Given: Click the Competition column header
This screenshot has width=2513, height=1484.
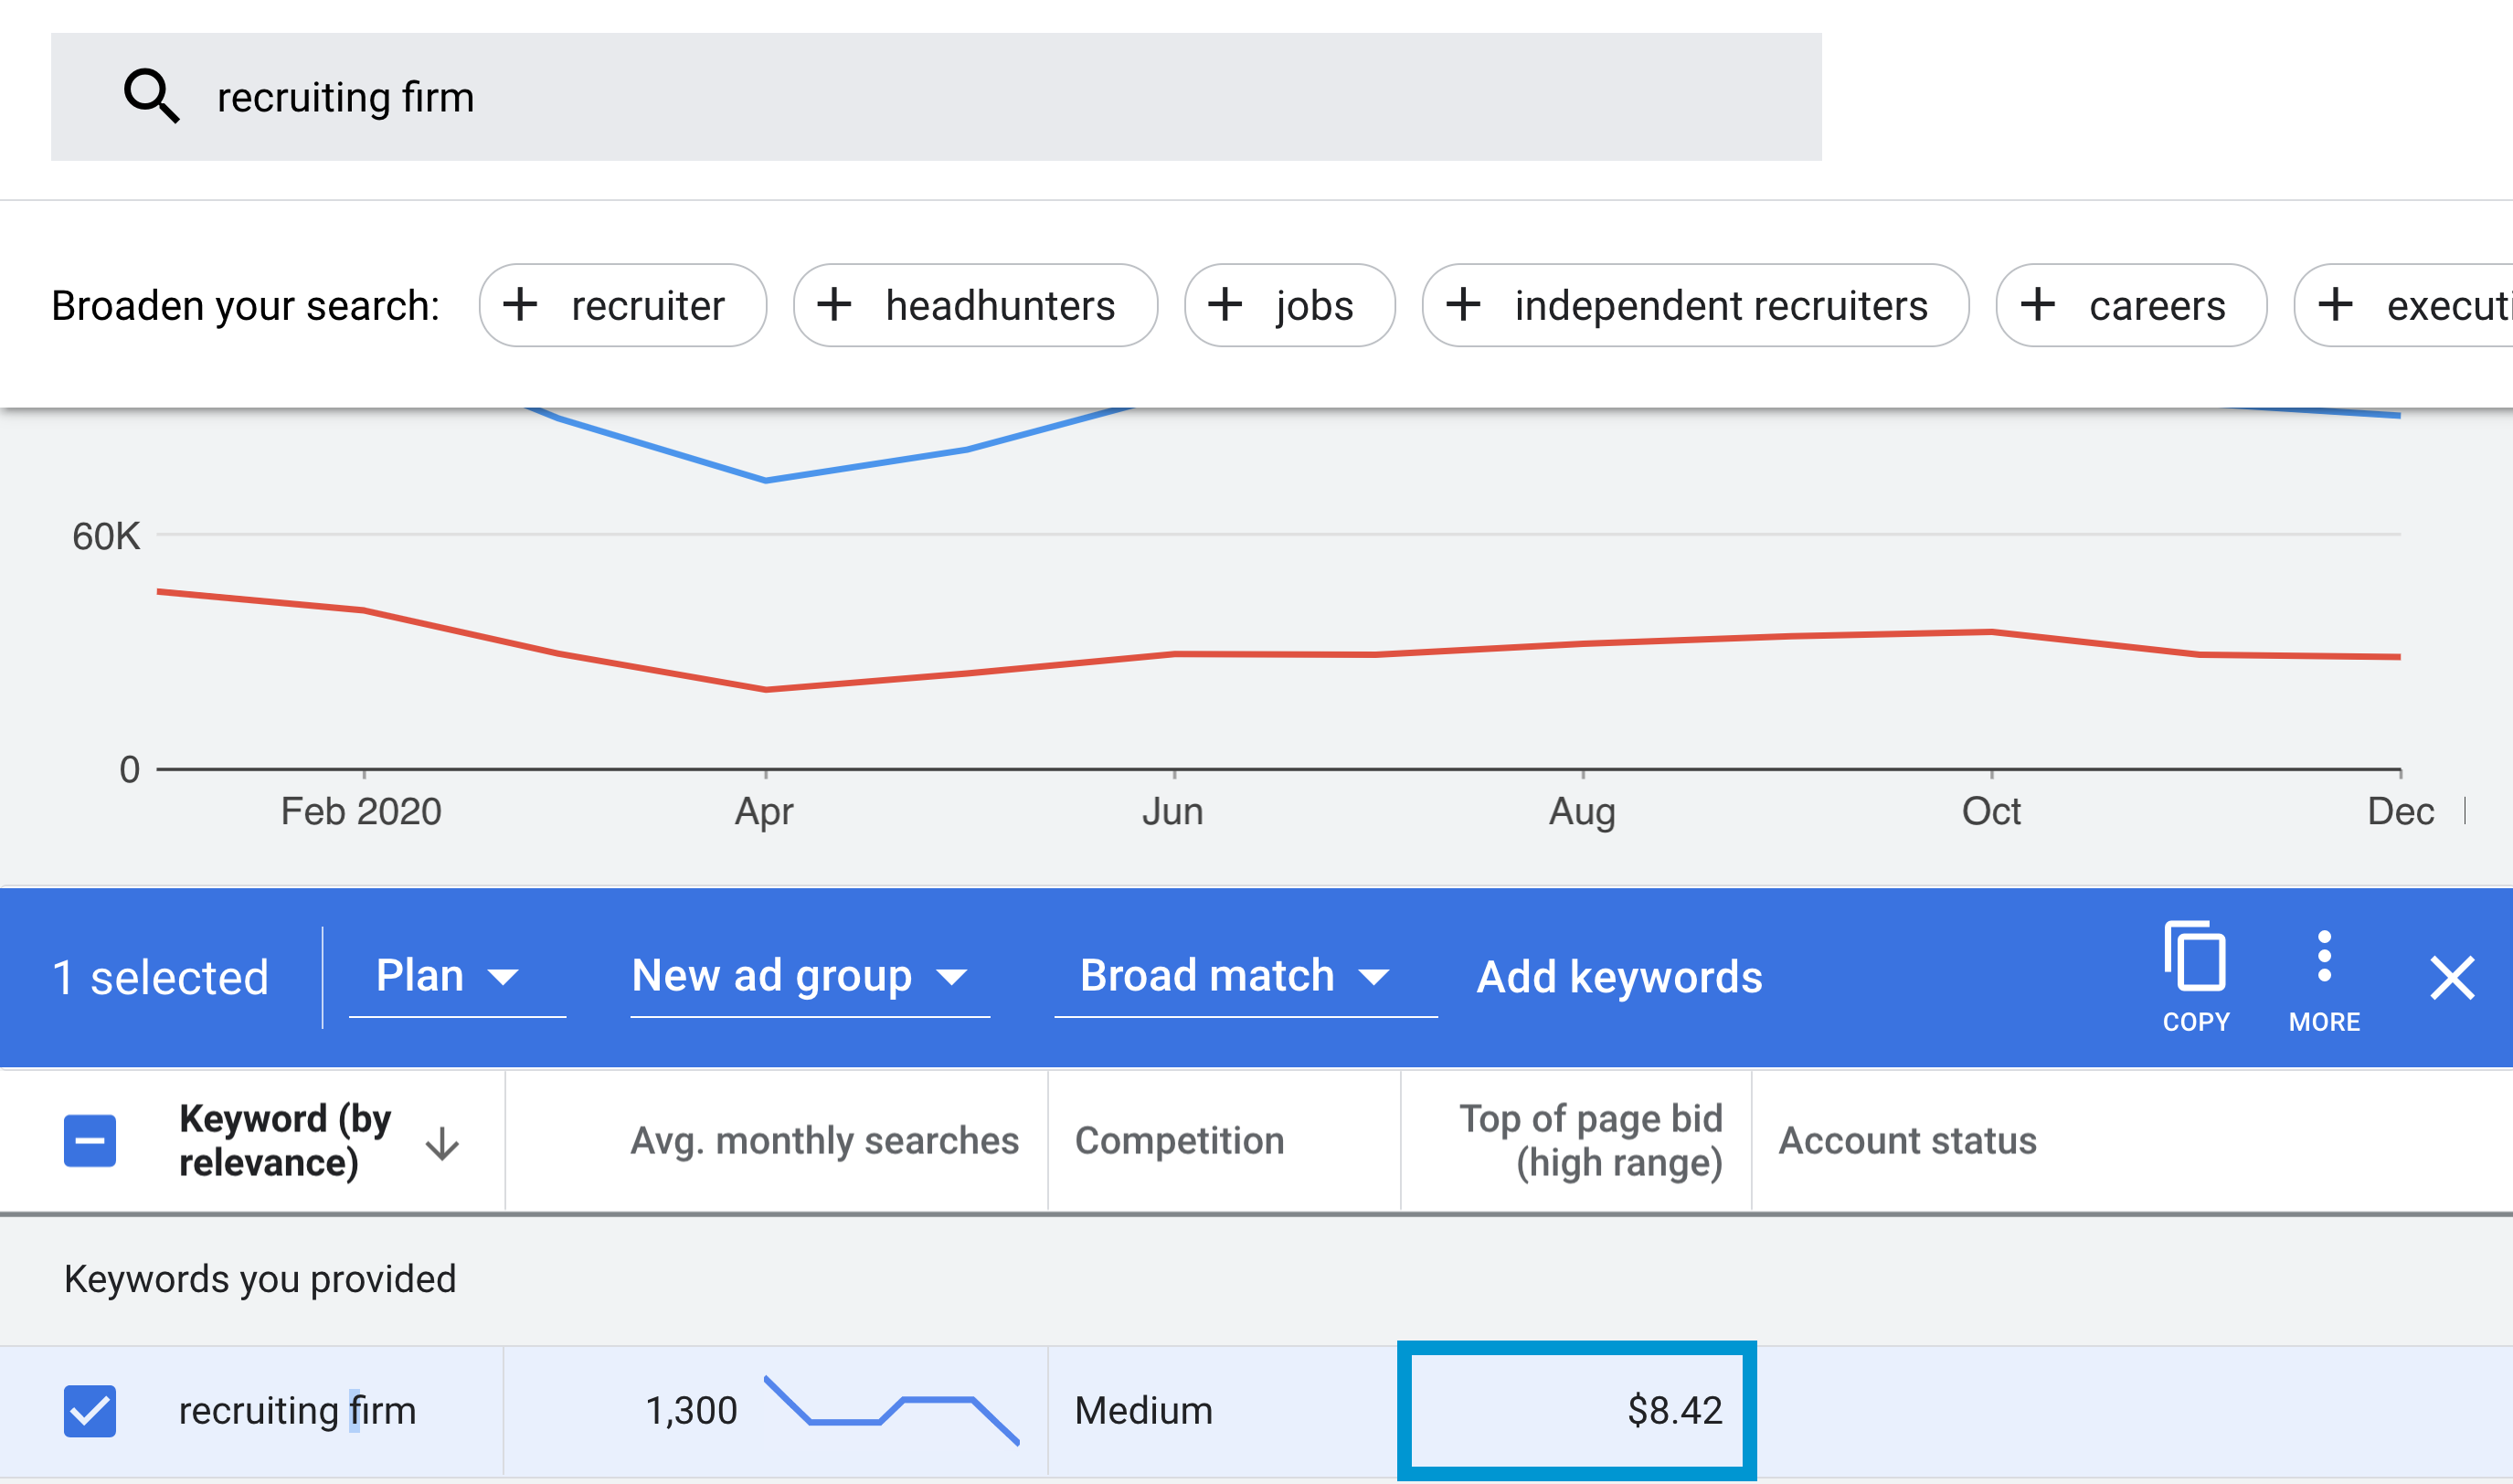Looking at the screenshot, I should [1180, 1140].
